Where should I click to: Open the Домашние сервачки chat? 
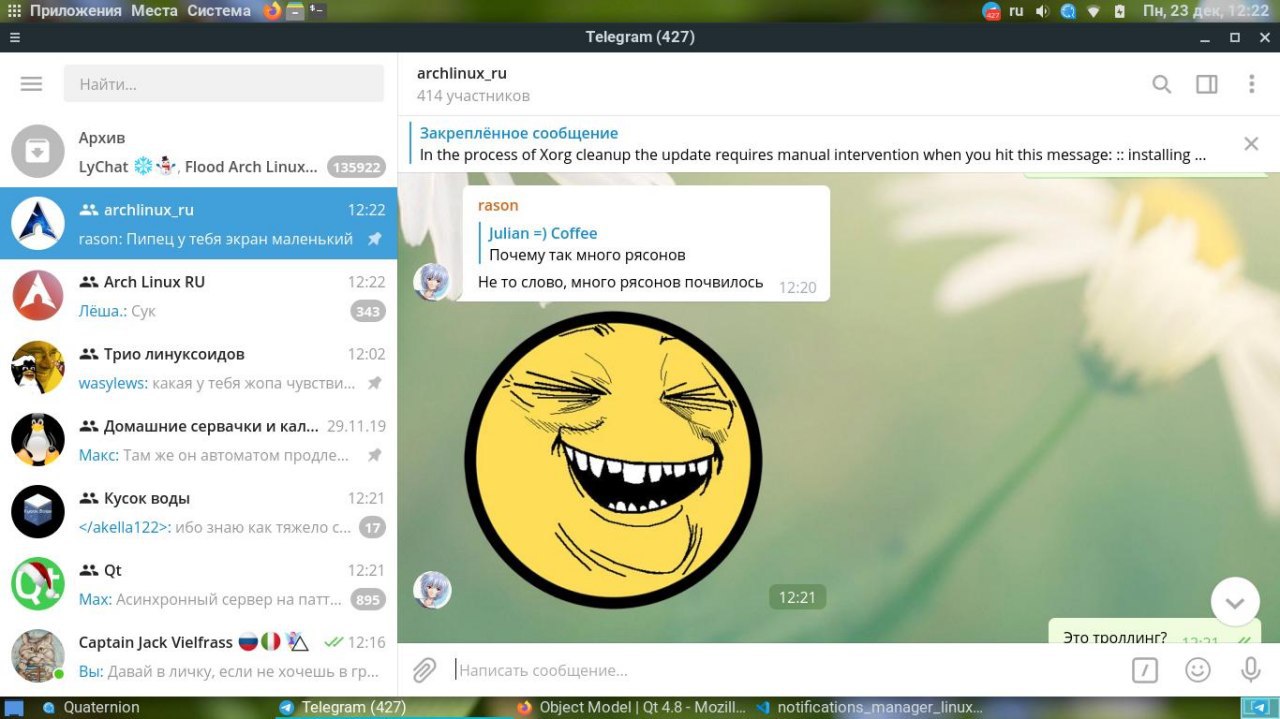[x=198, y=440]
